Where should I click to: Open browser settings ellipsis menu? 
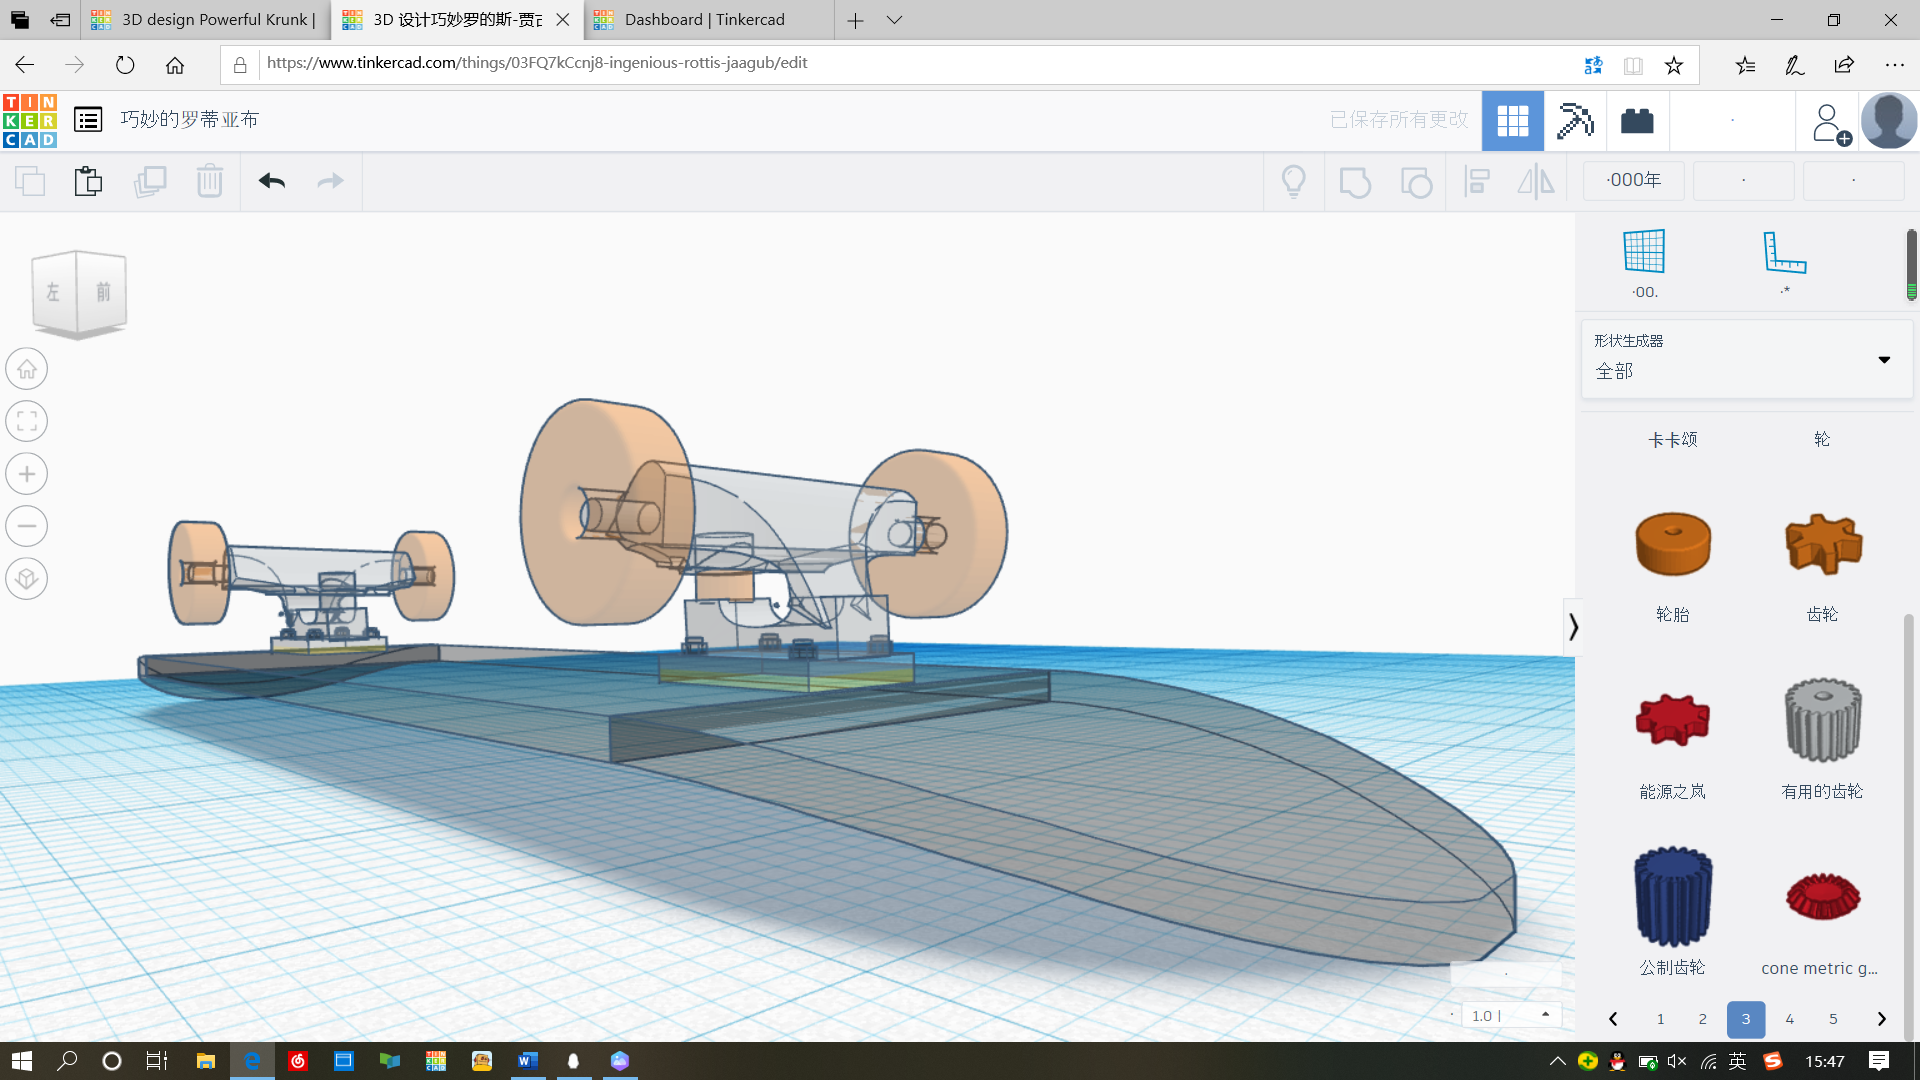point(1894,65)
